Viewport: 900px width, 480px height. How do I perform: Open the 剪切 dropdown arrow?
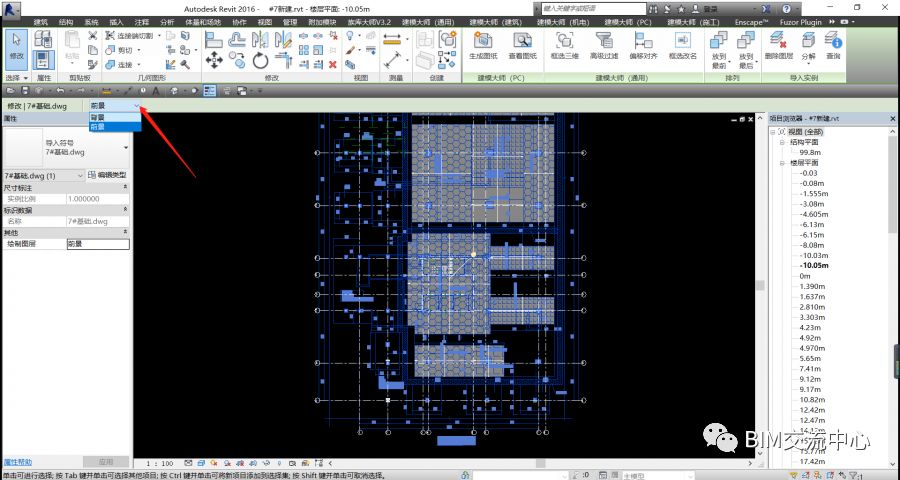pyautogui.click(x=139, y=51)
